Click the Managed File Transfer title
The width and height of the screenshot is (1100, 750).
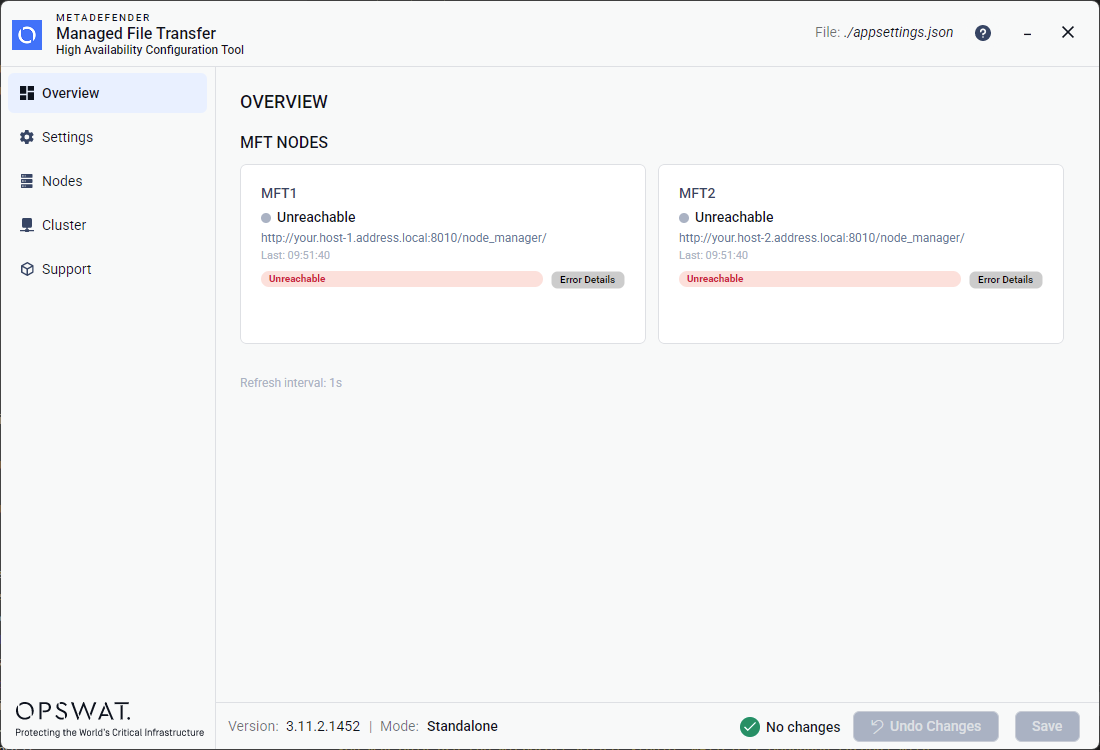pyautogui.click(x=136, y=33)
